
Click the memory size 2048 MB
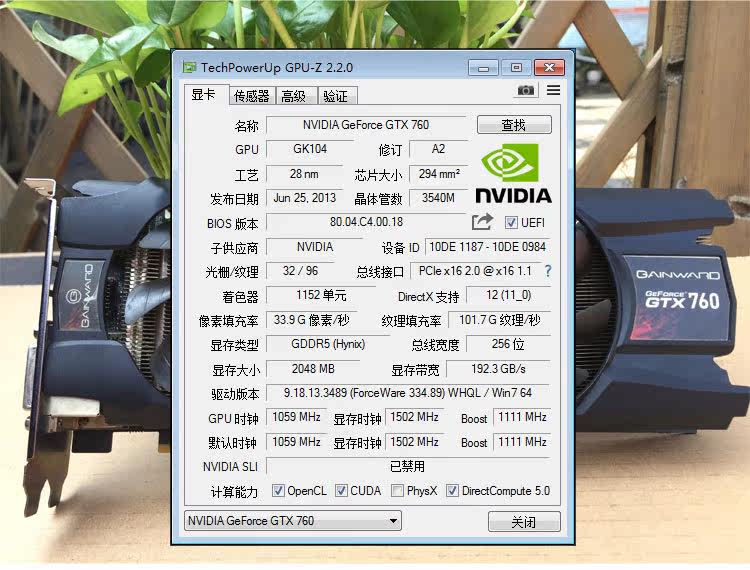[x=313, y=369]
